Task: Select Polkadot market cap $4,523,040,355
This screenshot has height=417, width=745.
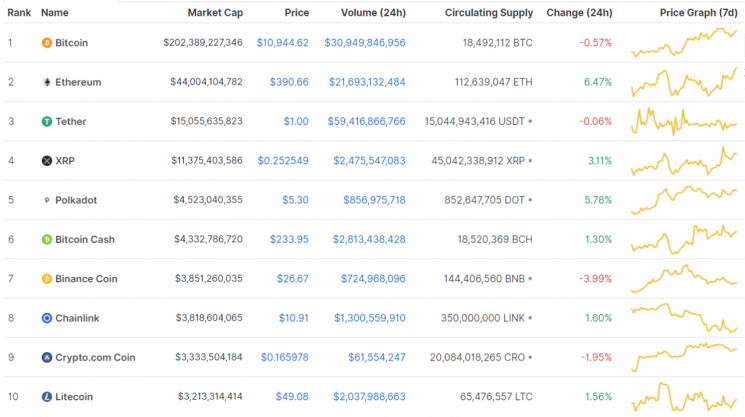Action: pyautogui.click(x=208, y=200)
